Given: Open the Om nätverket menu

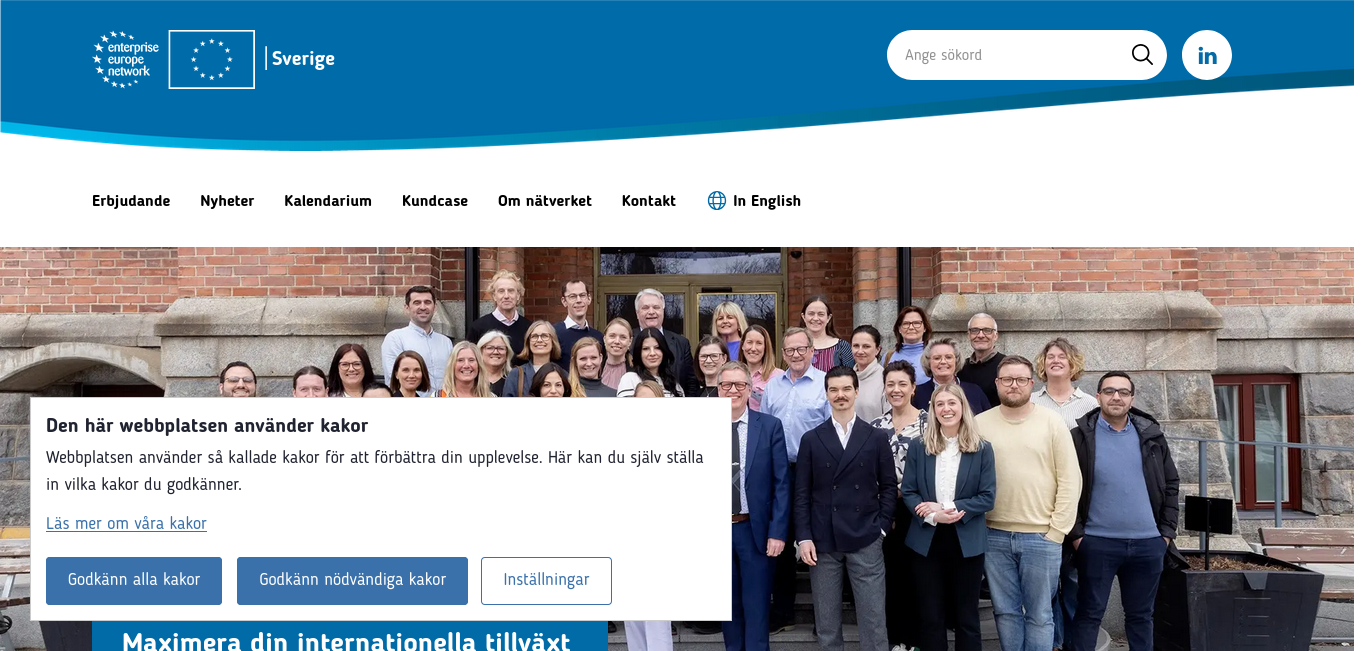Looking at the screenshot, I should click(545, 201).
